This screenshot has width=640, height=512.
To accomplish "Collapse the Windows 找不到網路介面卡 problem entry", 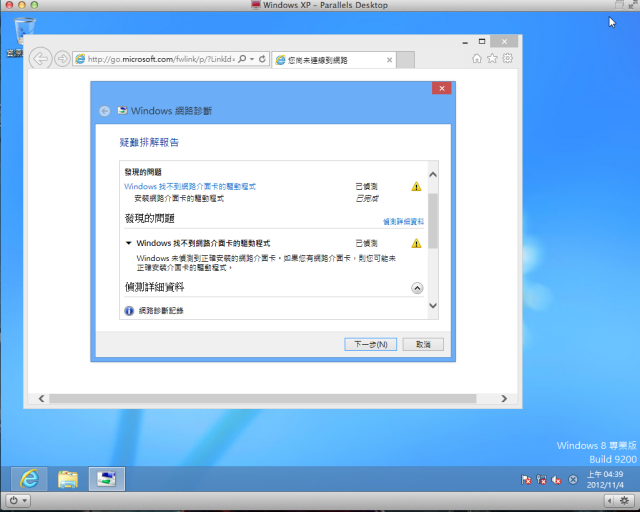I will point(129,243).
